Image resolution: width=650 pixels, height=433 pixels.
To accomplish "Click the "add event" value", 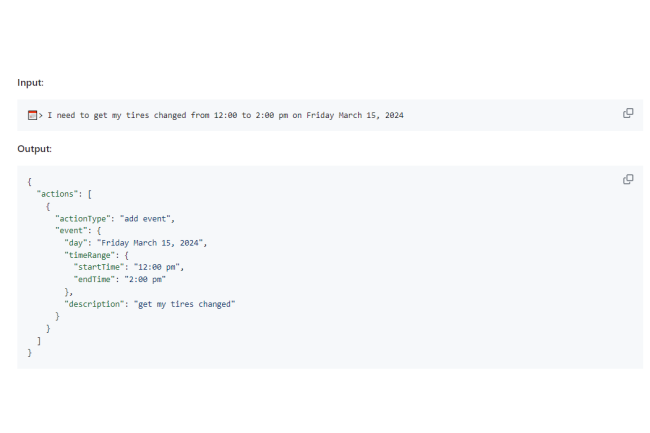I will point(147,217).
